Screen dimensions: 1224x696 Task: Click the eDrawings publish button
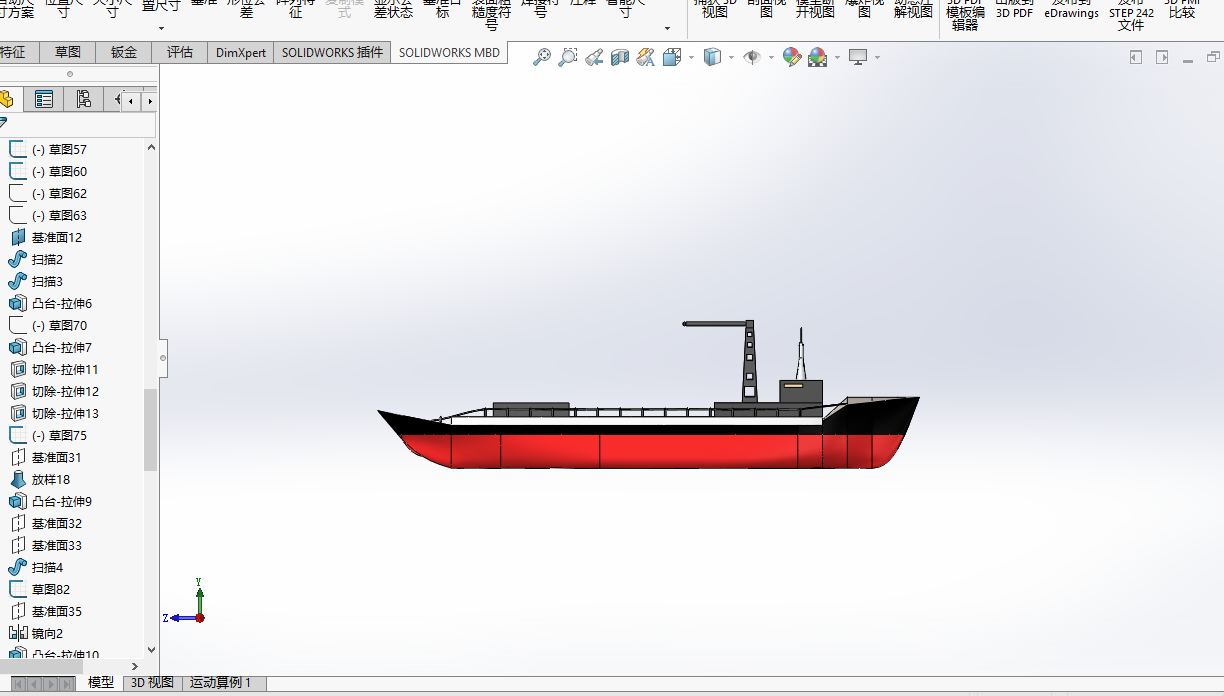coord(1071,10)
